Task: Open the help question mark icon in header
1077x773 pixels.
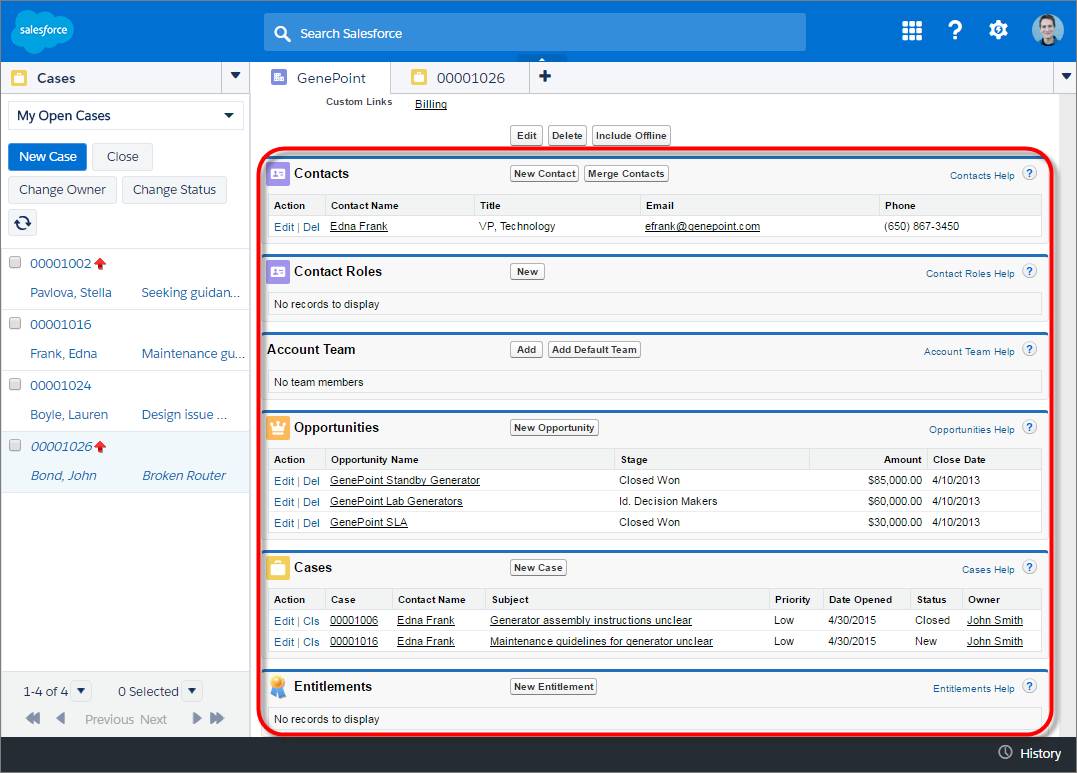Action: [x=955, y=30]
